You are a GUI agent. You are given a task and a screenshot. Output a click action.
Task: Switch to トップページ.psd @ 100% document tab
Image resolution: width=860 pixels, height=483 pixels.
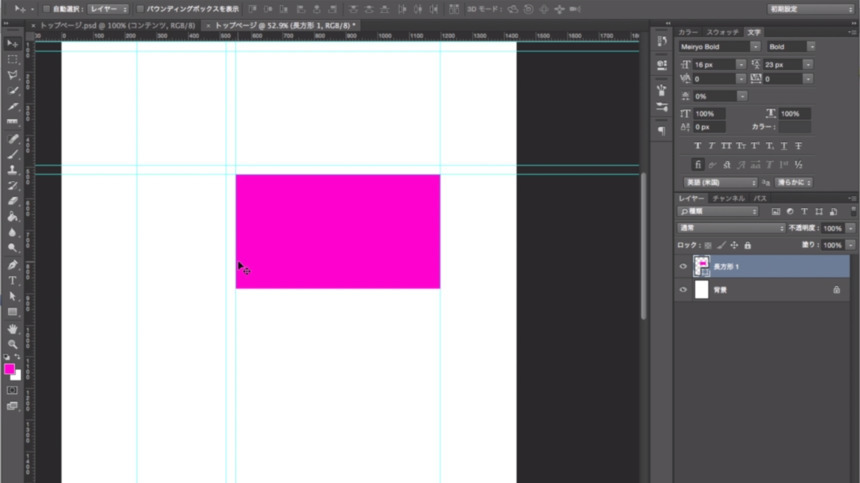tap(117, 25)
